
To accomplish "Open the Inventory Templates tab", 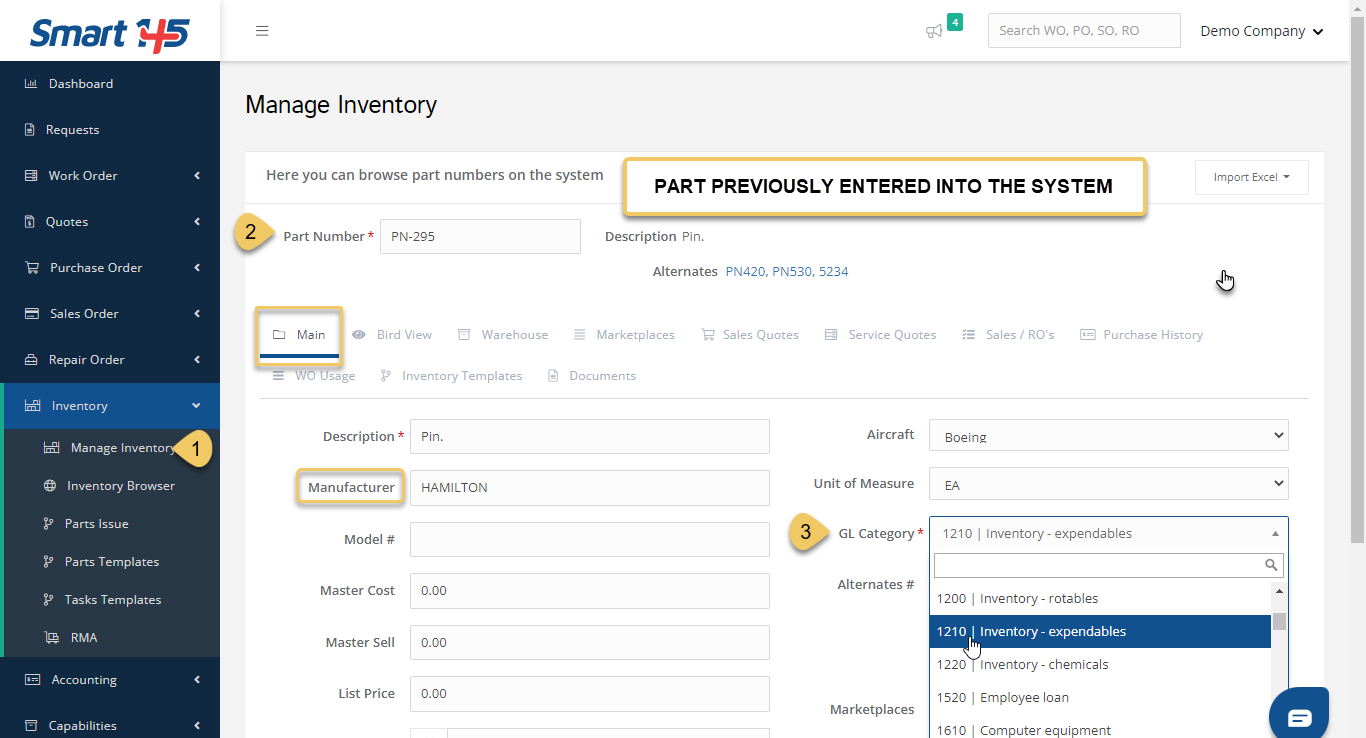I will [x=451, y=376].
